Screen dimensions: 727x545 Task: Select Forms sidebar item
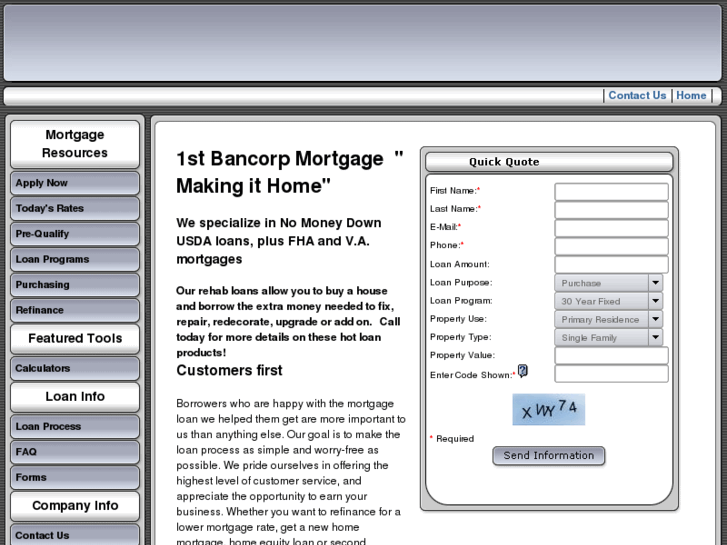pyautogui.click(x=75, y=478)
